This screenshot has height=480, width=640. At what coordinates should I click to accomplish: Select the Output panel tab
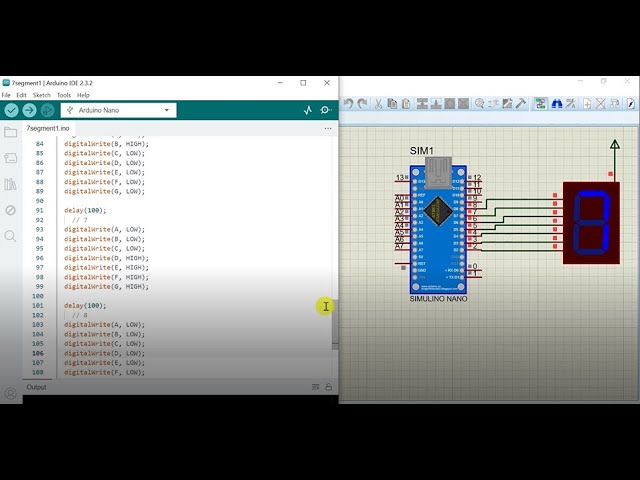click(x=36, y=387)
